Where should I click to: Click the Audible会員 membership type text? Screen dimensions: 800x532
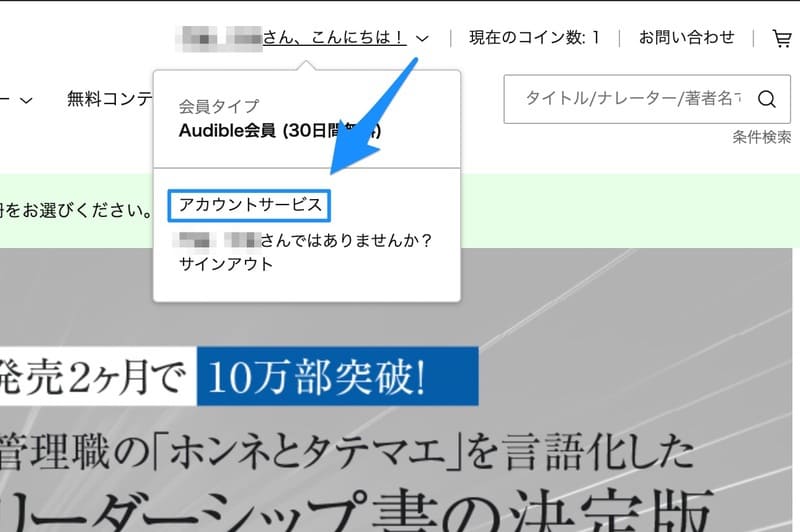pos(279,130)
